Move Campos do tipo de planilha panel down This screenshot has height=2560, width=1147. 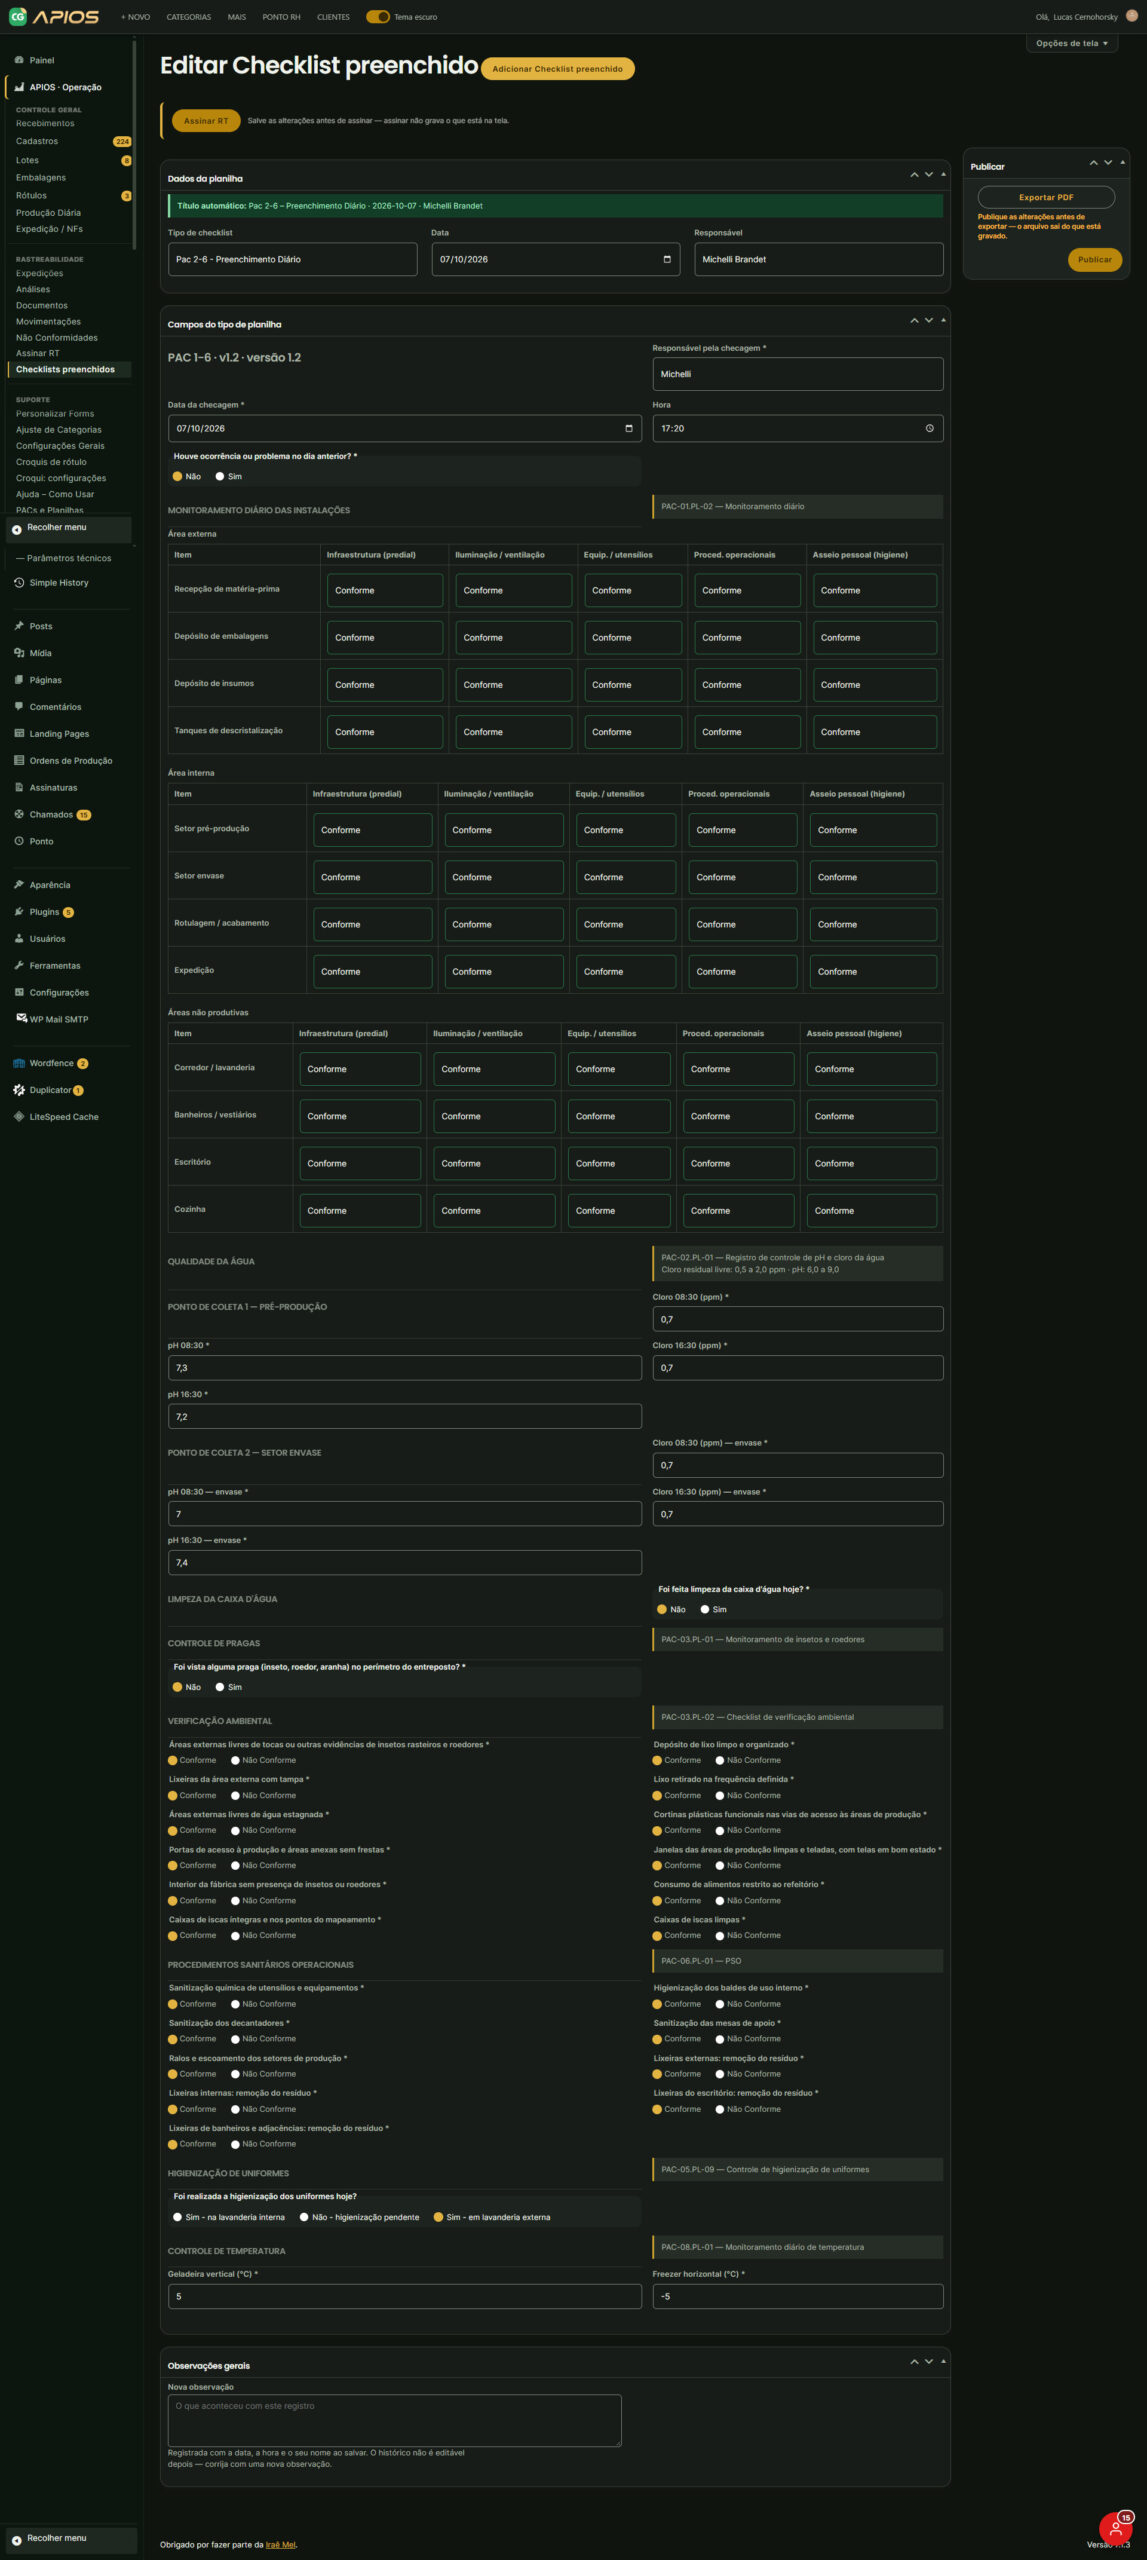(x=929, y=320)
